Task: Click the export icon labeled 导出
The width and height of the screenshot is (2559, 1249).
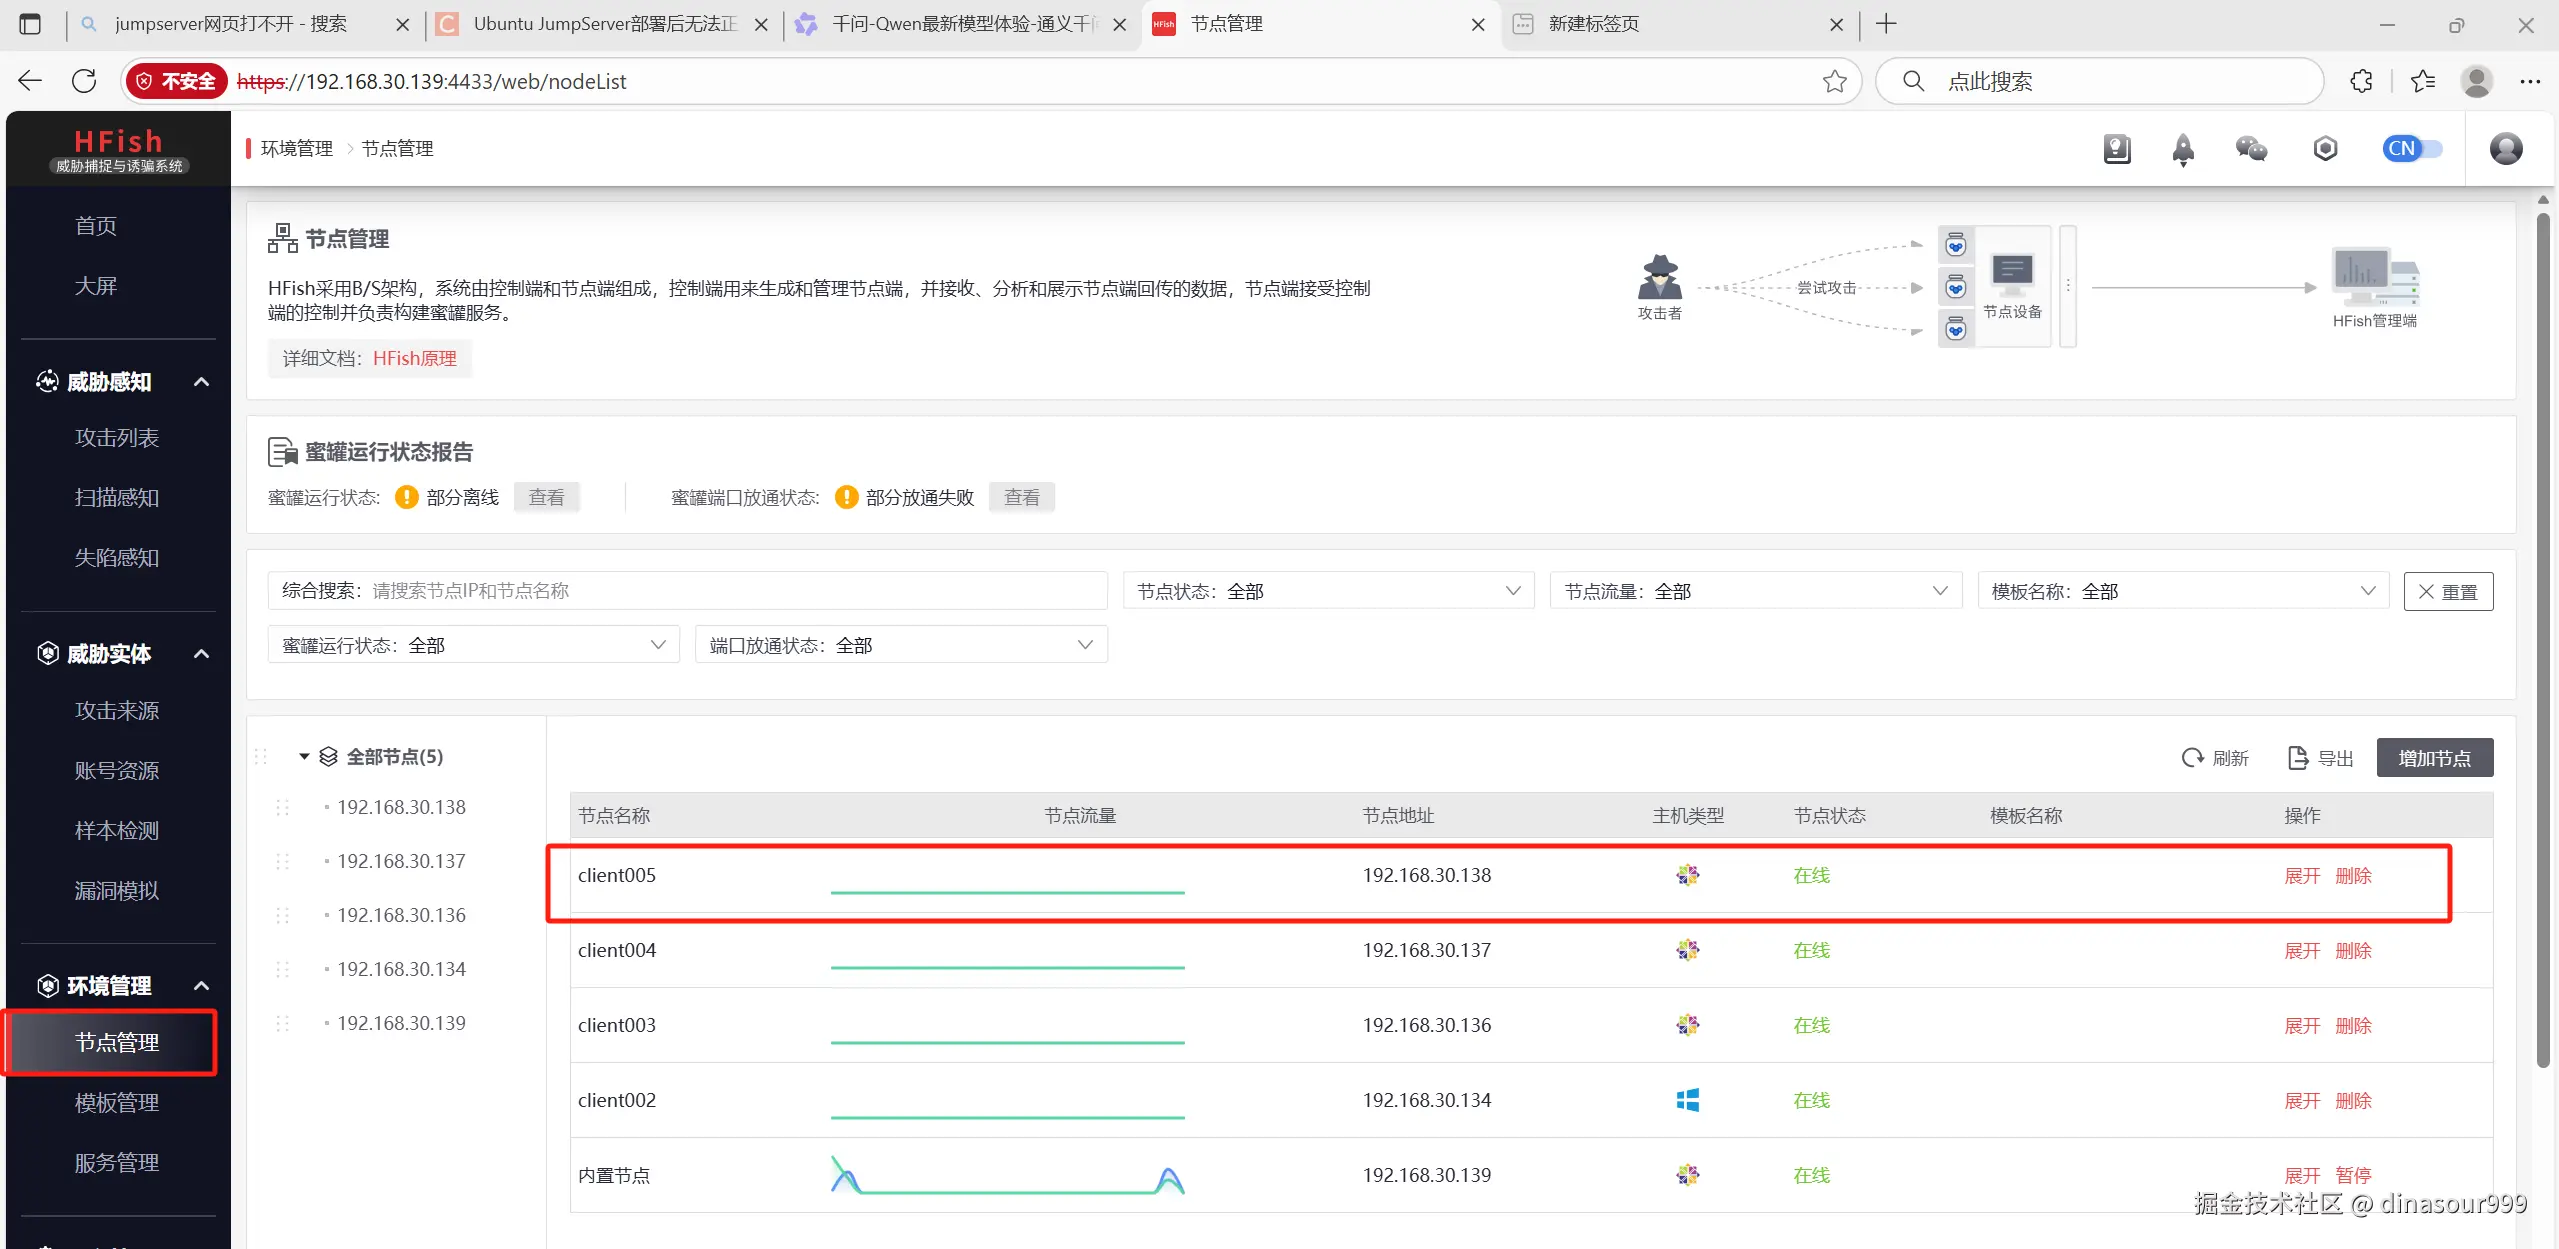Action: click(x=2297, y=758)
